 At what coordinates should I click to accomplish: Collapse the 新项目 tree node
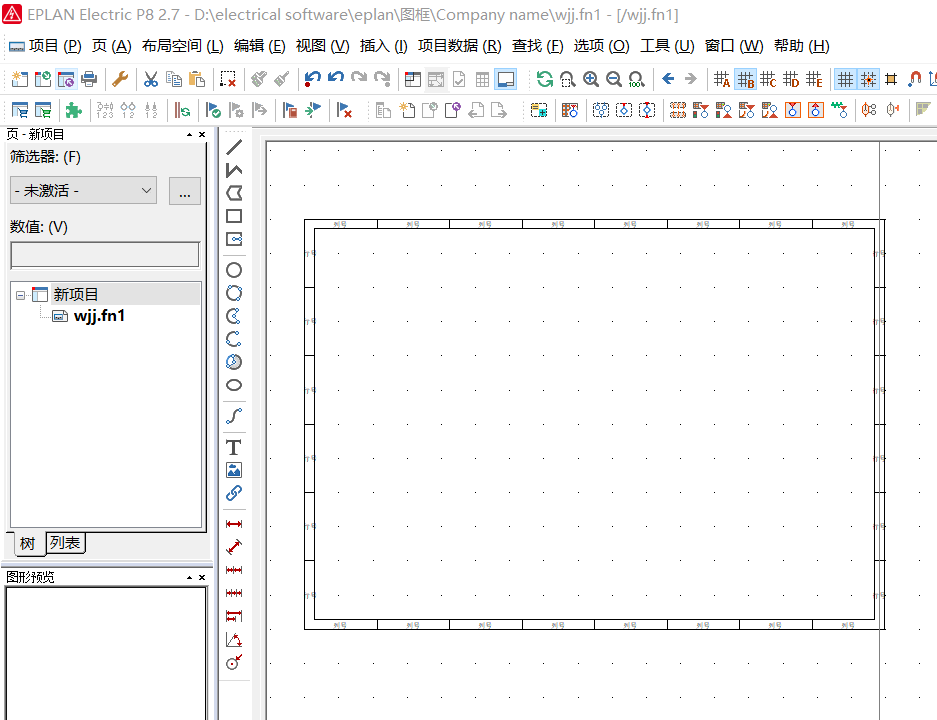coord(20,295)
